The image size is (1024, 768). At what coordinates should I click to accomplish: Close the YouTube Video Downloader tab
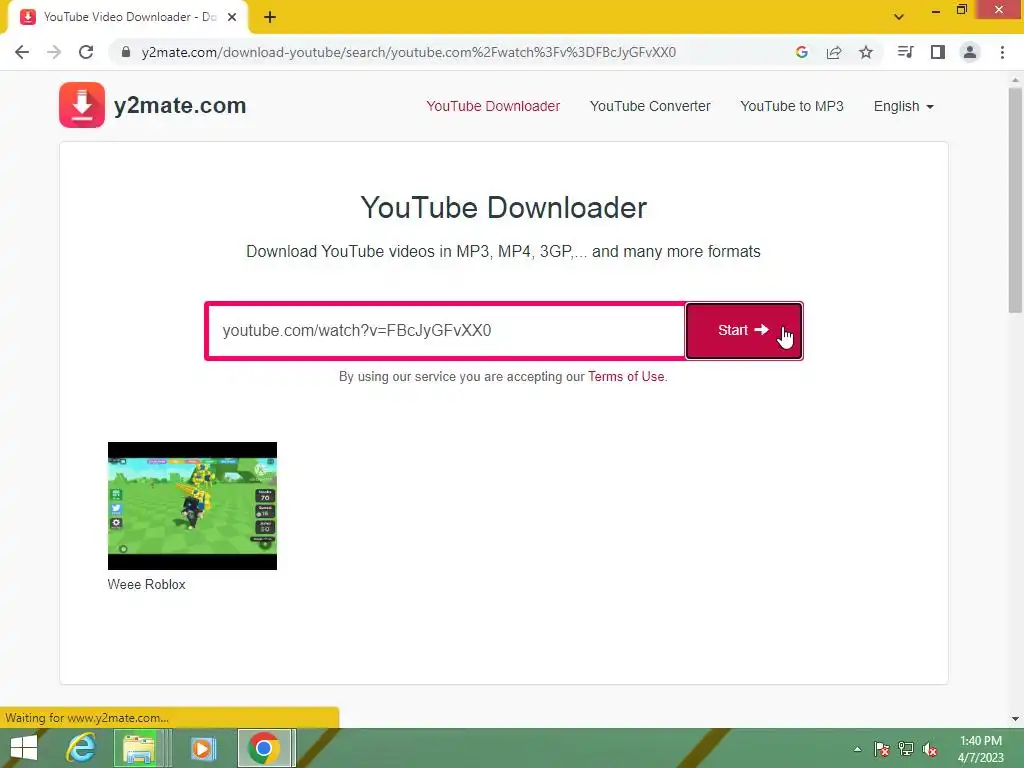[232, 17]
